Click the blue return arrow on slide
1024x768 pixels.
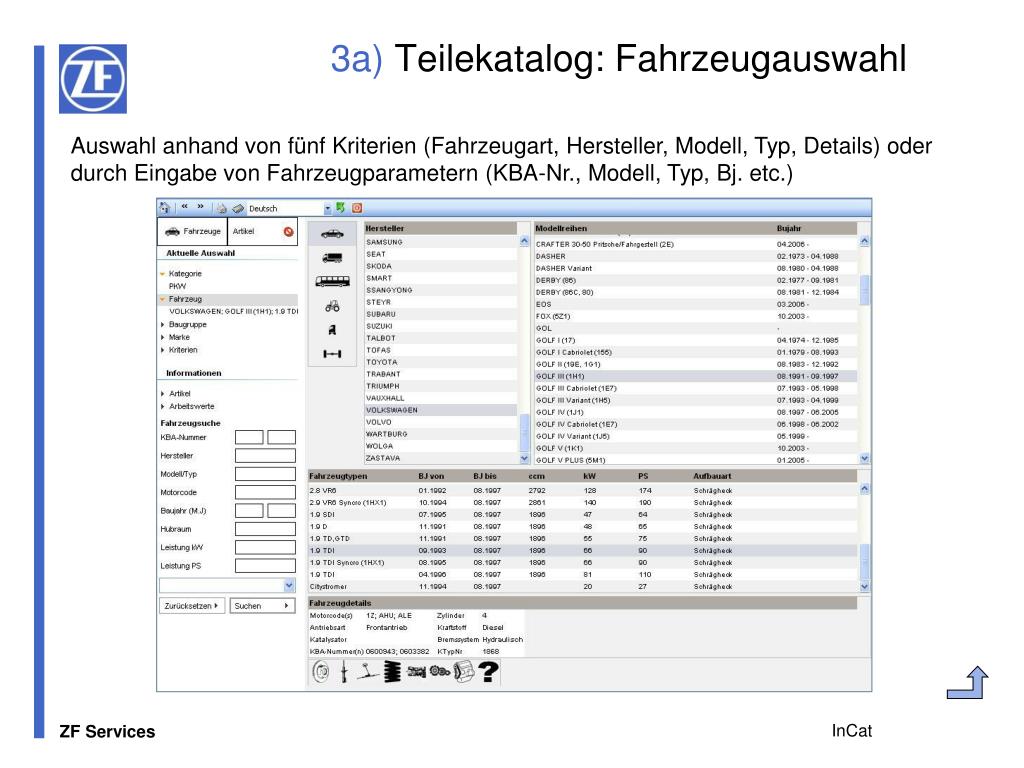pyautogui.click(x=967, y=682)
